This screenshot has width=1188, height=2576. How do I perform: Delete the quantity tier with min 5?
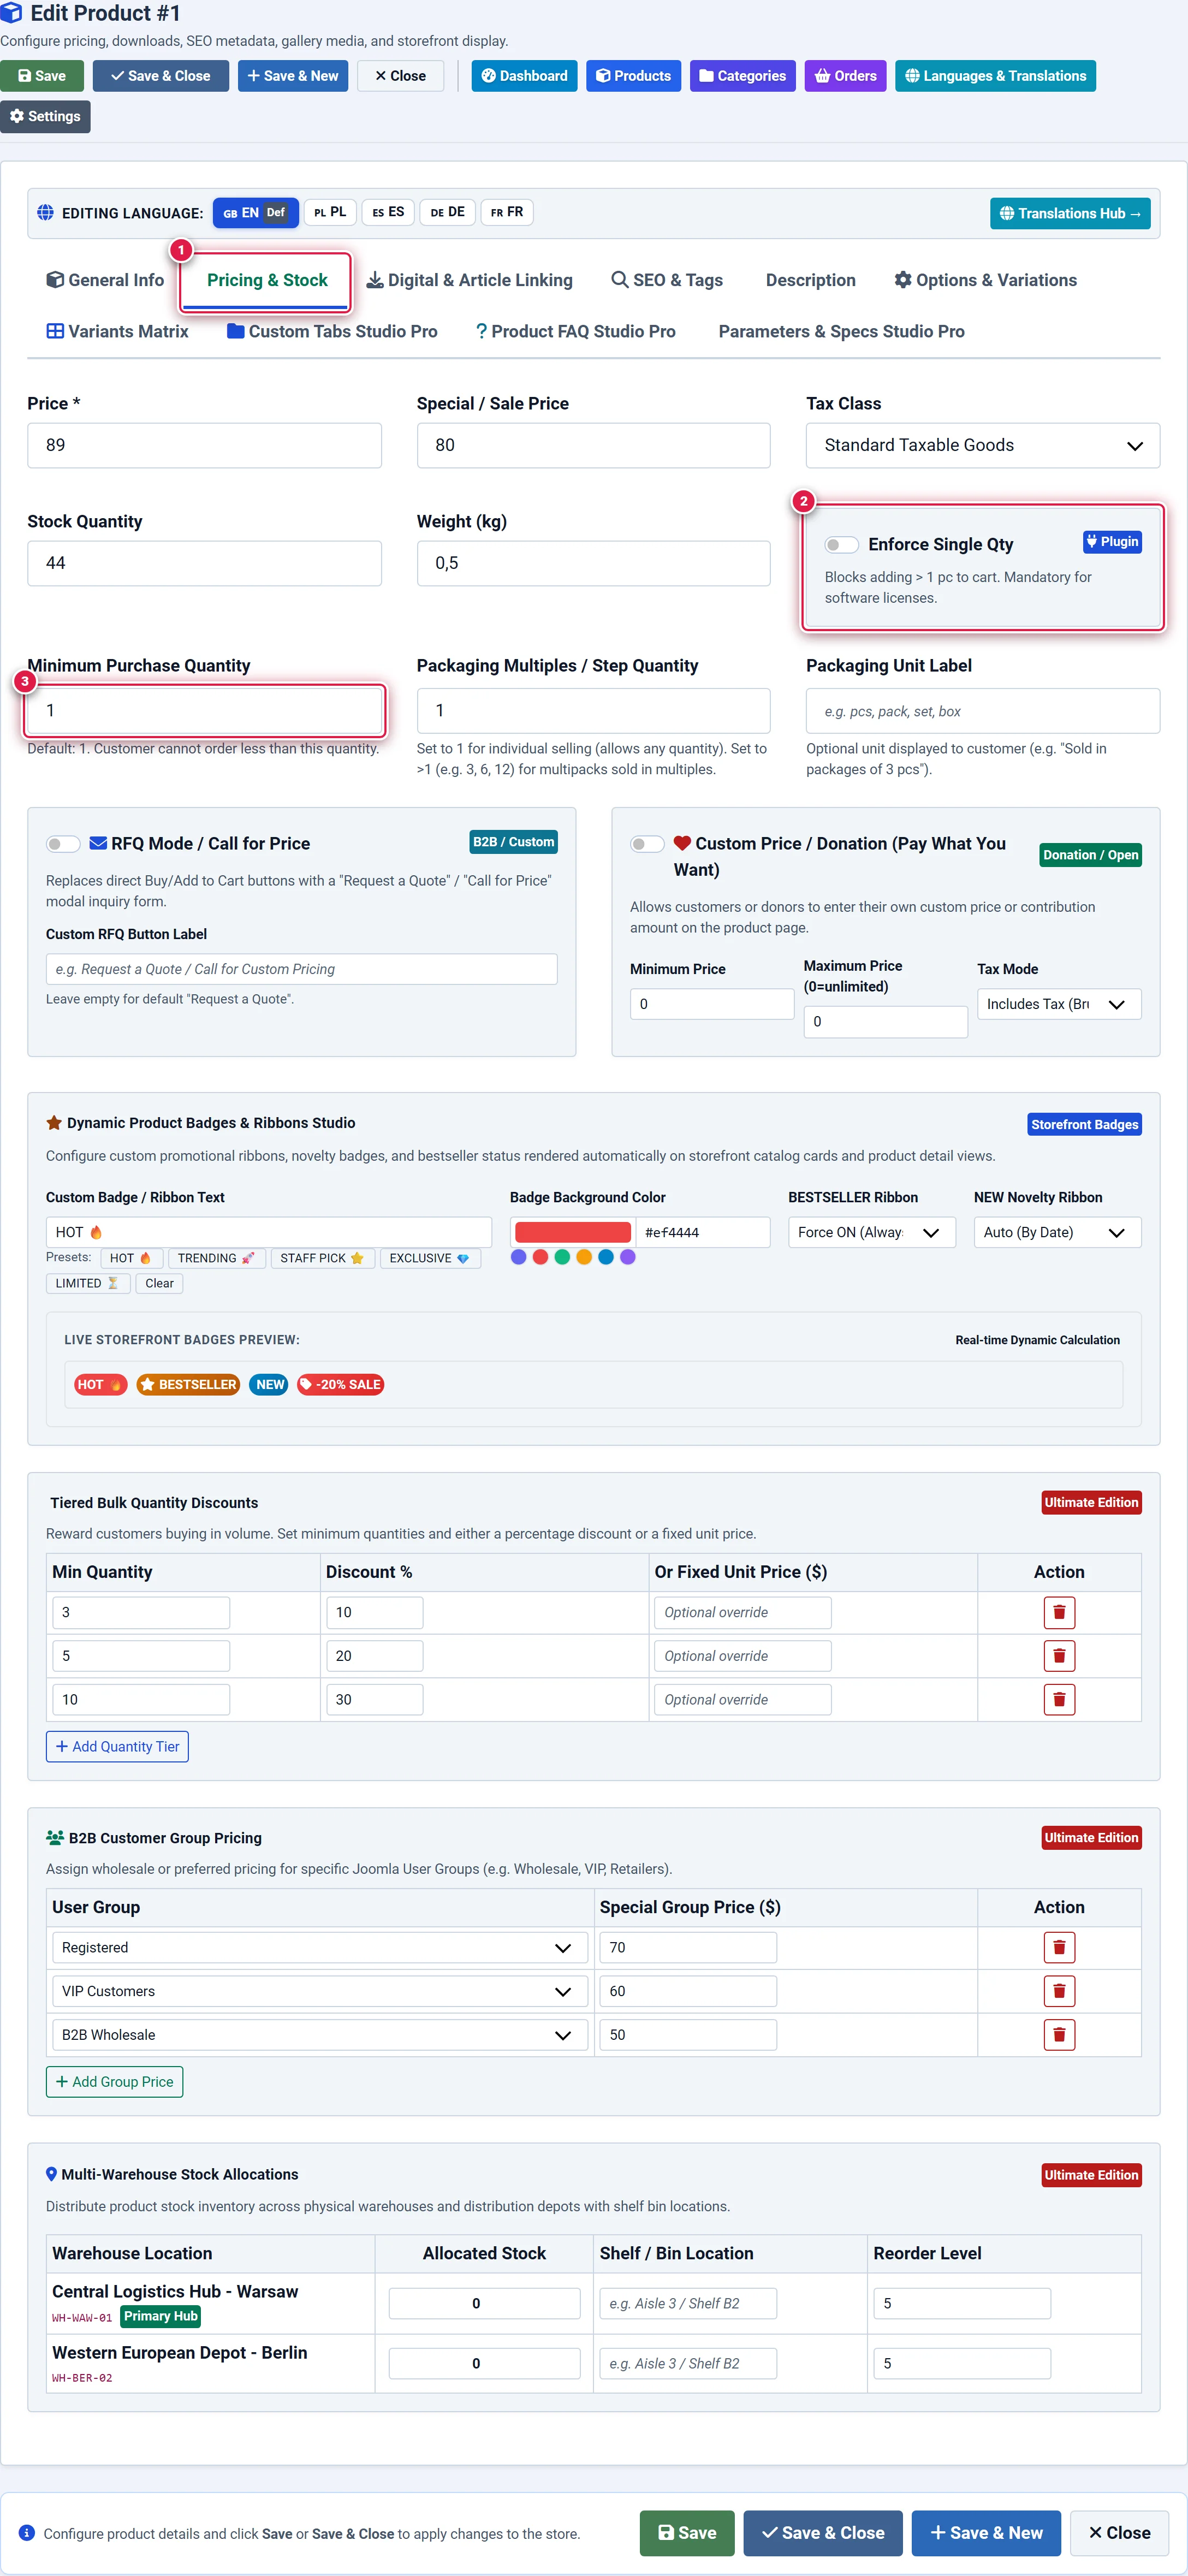click(x=1059, y=1656)
